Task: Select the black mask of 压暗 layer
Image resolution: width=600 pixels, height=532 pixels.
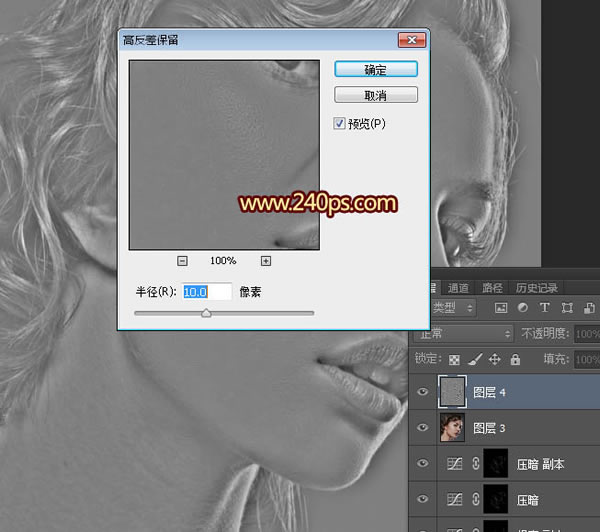Action: (496, 499)
